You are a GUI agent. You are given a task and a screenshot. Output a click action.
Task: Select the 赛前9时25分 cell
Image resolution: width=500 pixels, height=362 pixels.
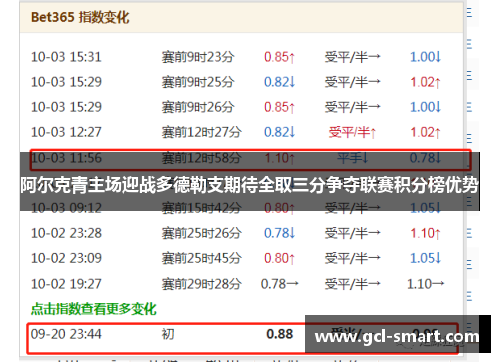(198, 82)
